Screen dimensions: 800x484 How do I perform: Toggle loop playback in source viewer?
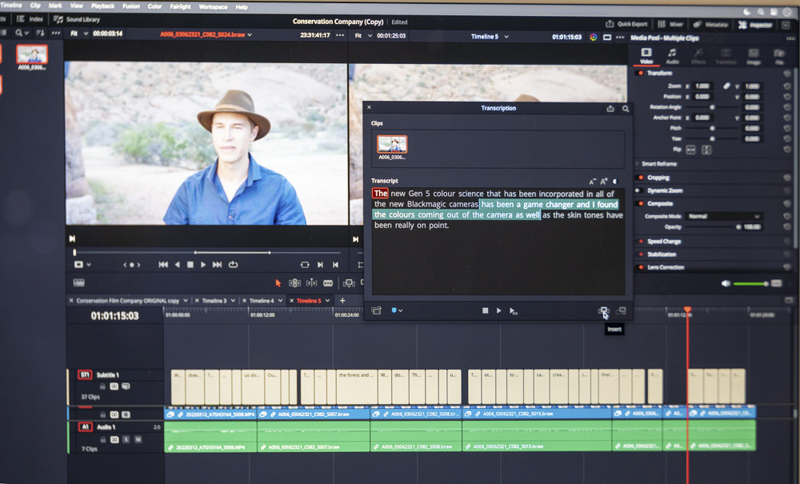[x=233, y=265]
